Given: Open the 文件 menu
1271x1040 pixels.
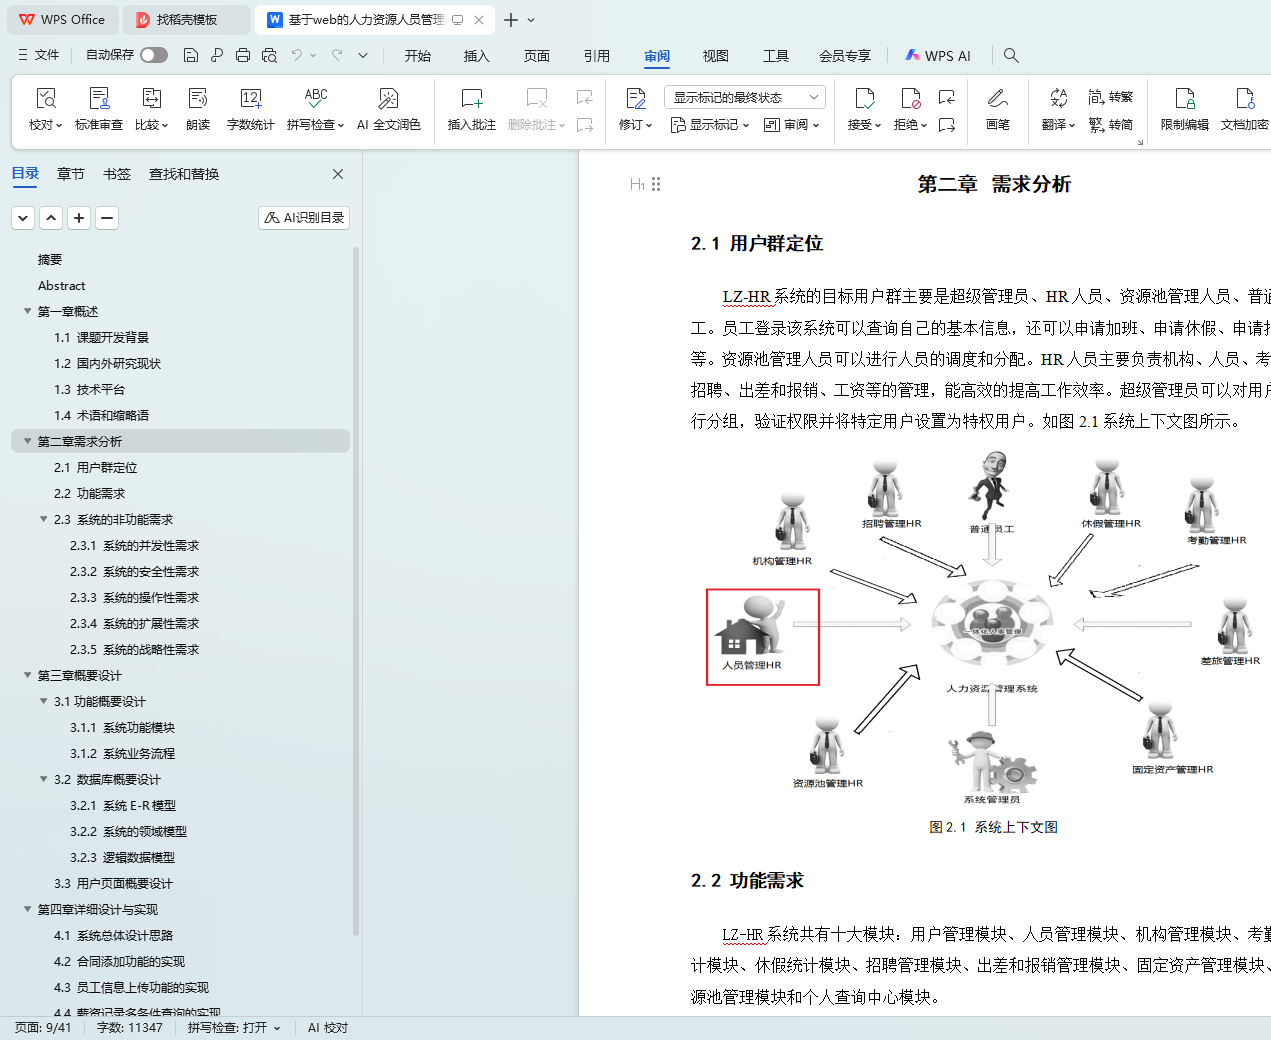Looking at the screenshot, I should [39, 55].
